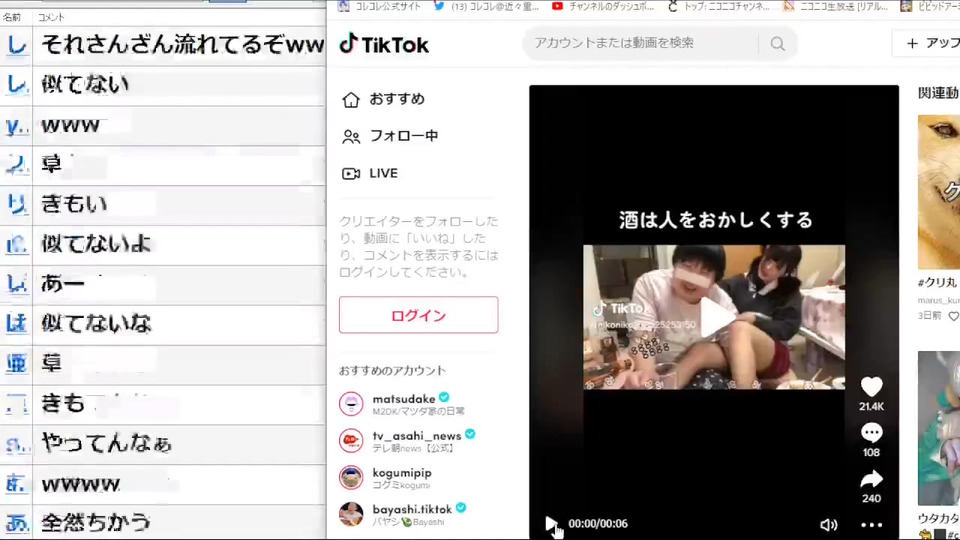960x540 pixels.
Task: Select the comment 全然ちがう
Action: tap(96, 522)
